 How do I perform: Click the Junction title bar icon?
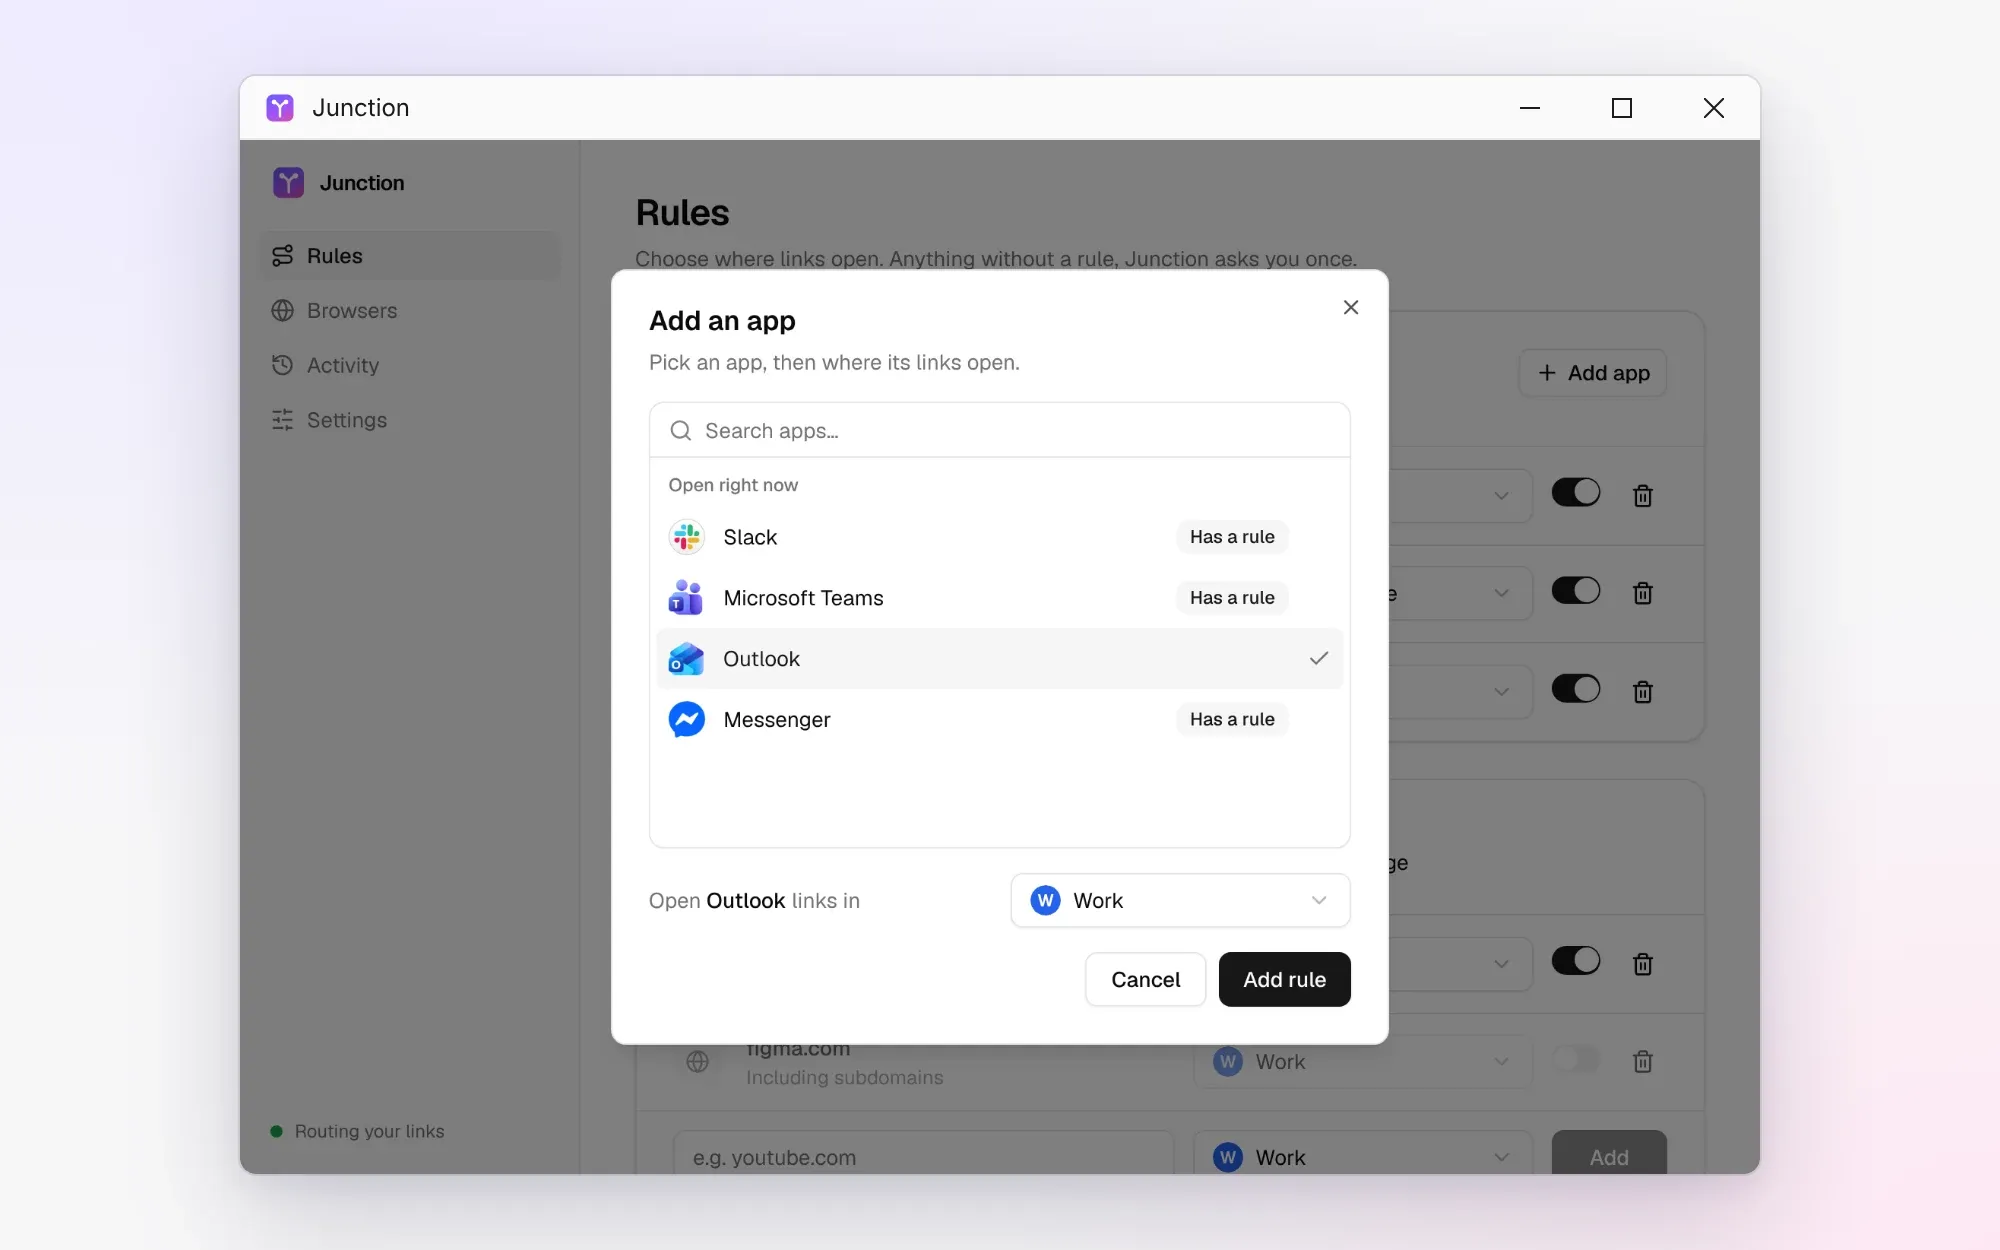[280, 108]
